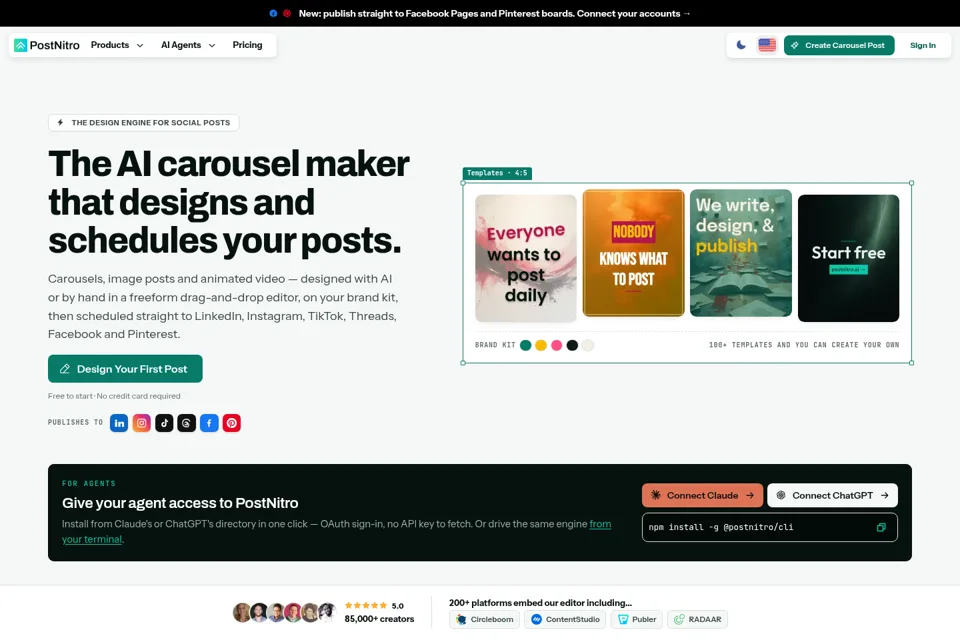Screen dimensions: 960x640
Task: Expand the AI Agents dropdown menu
Action: pyautogui.click(x=188, y=45)
